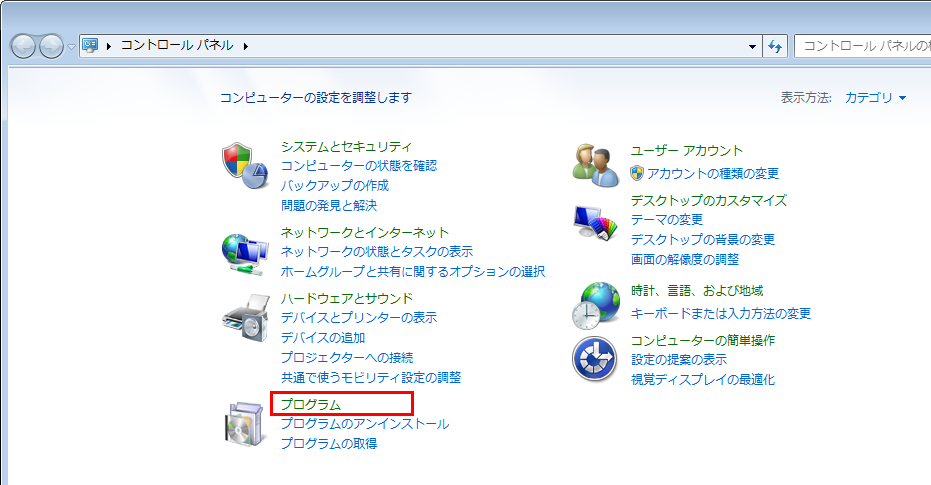Open デバイスの追加 link

pyautogui.click(x=323, y=337)
